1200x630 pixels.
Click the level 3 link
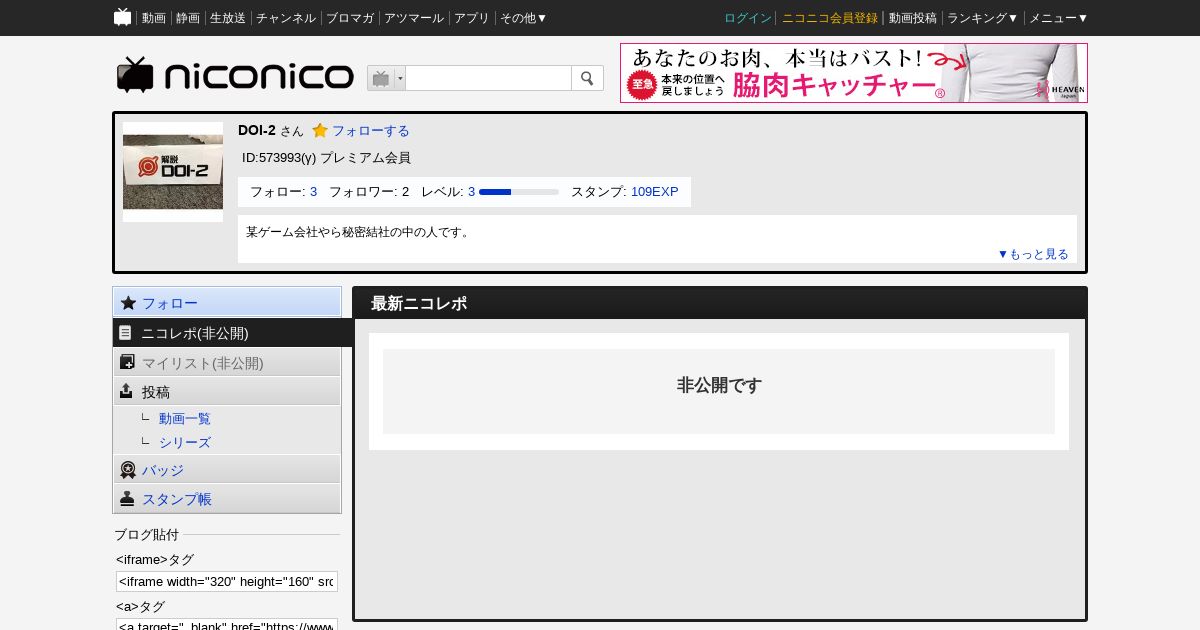[x=471, y=192]
